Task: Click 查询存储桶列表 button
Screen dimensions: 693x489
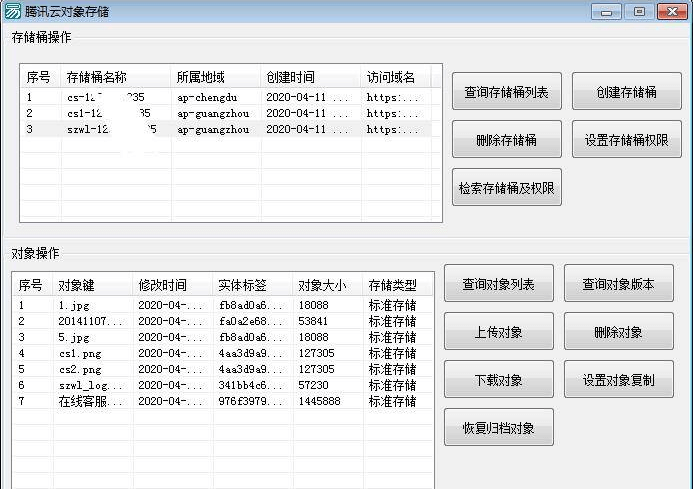Action: [506, 91]
